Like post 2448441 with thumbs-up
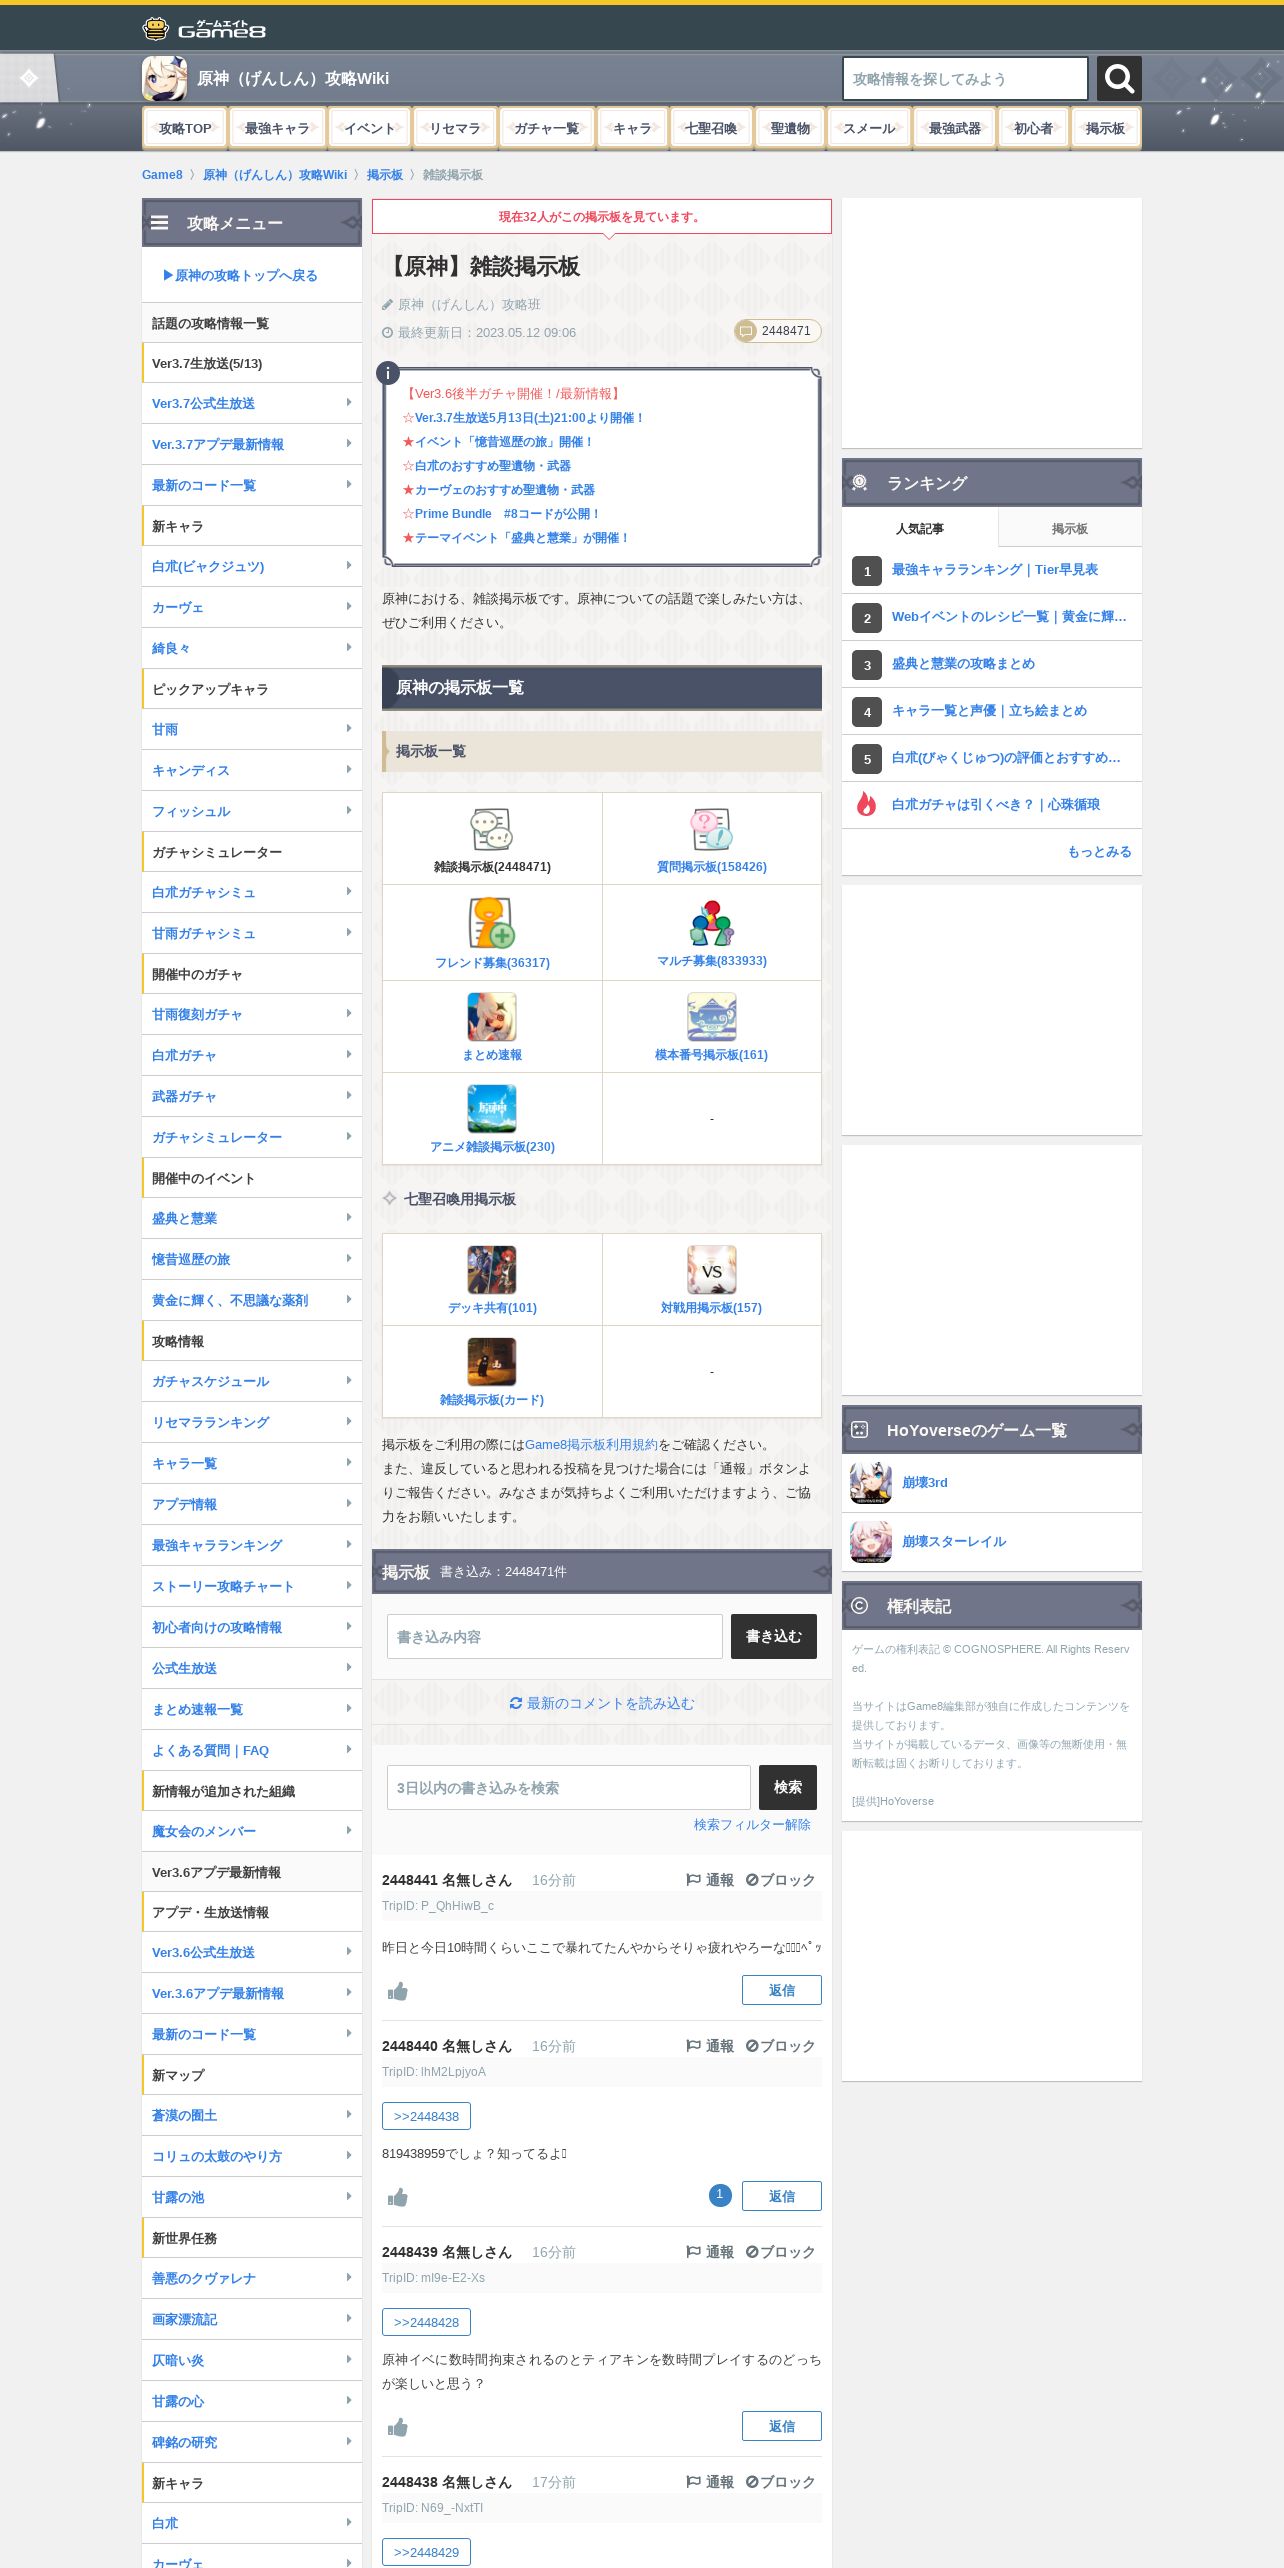This screenshot has width=1284, height=2568. [398, 1991]
